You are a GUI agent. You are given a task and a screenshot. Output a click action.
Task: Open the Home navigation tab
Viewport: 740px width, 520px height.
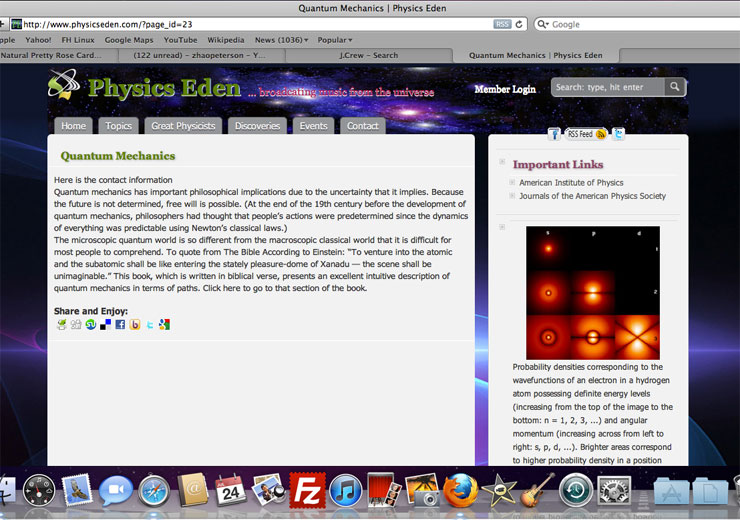click(x=73, y=126)
